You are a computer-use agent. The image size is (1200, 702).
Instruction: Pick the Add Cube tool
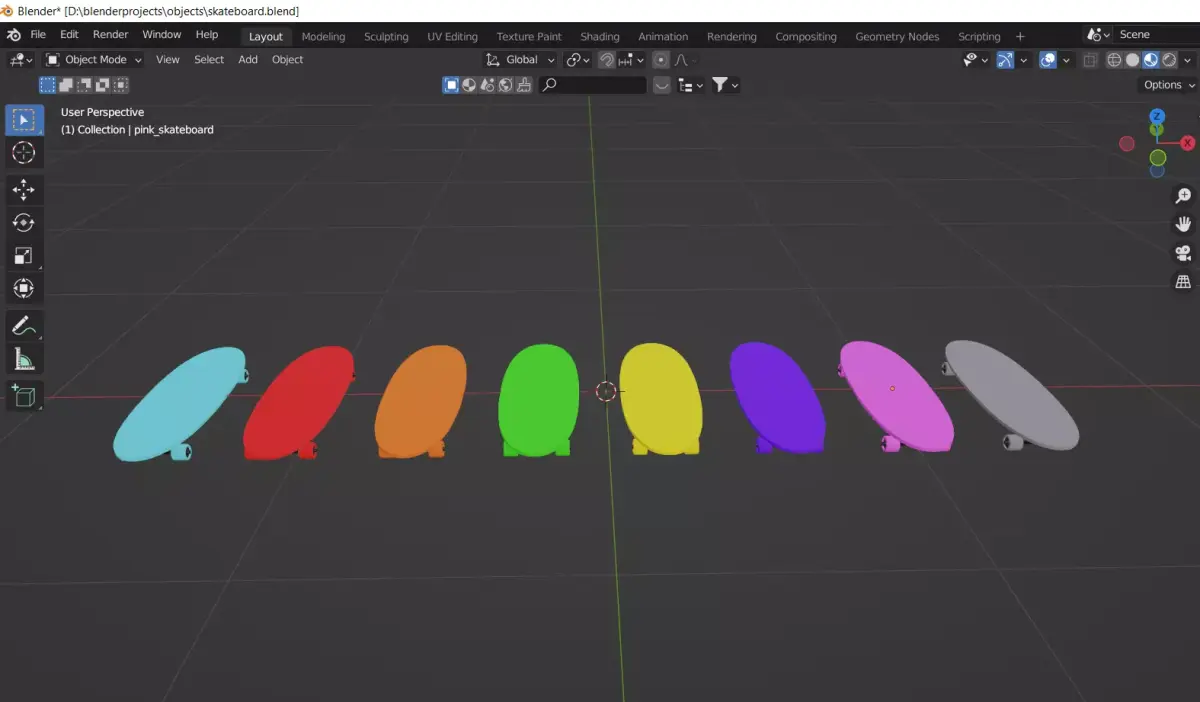click(x=23, y=396)
